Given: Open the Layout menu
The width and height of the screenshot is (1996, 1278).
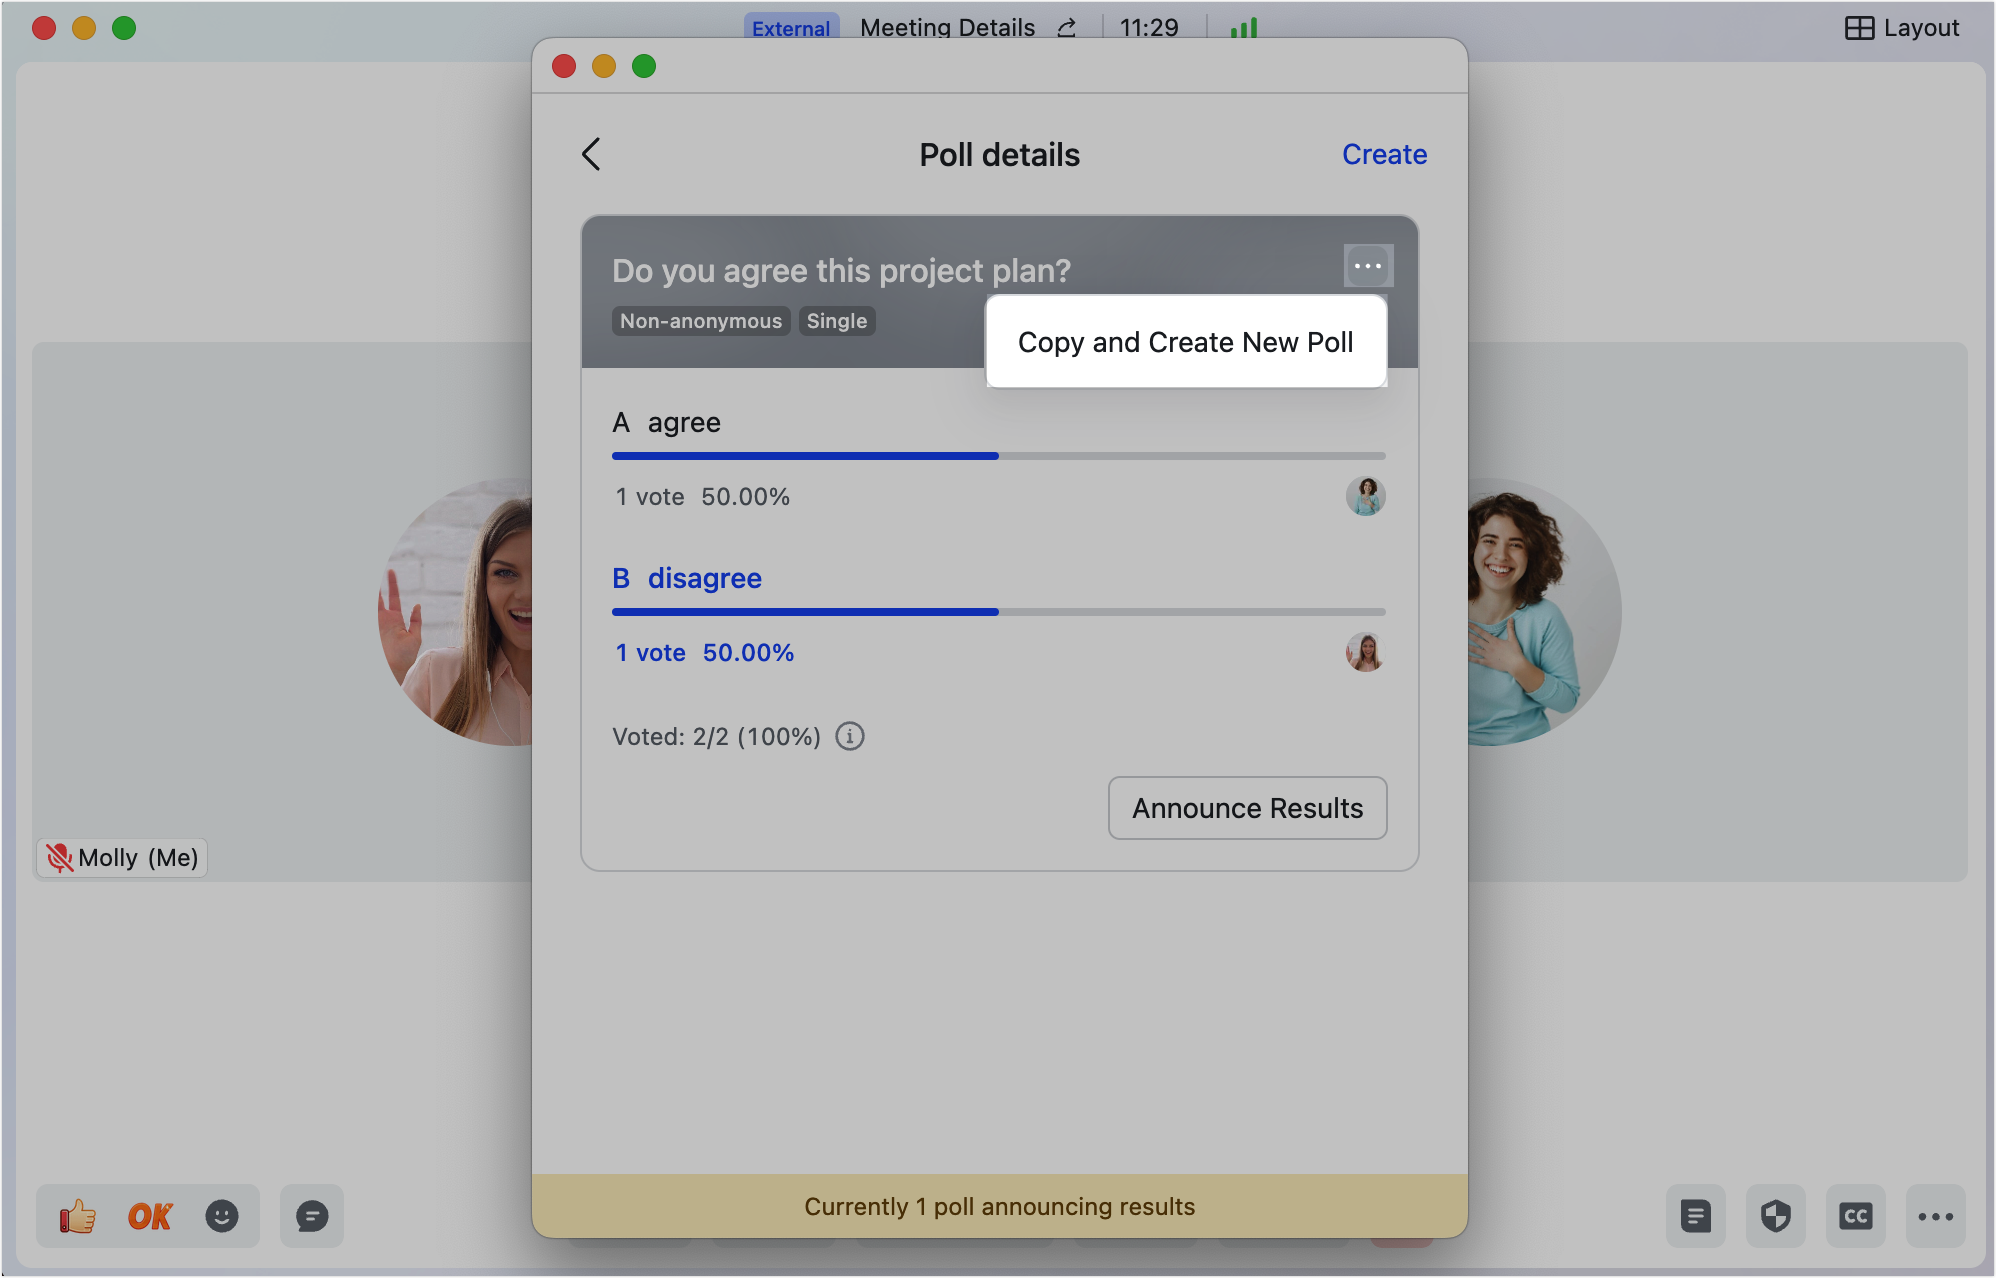Looking at the screenshot, I should pyautogui.click(x=1902, y=28).
